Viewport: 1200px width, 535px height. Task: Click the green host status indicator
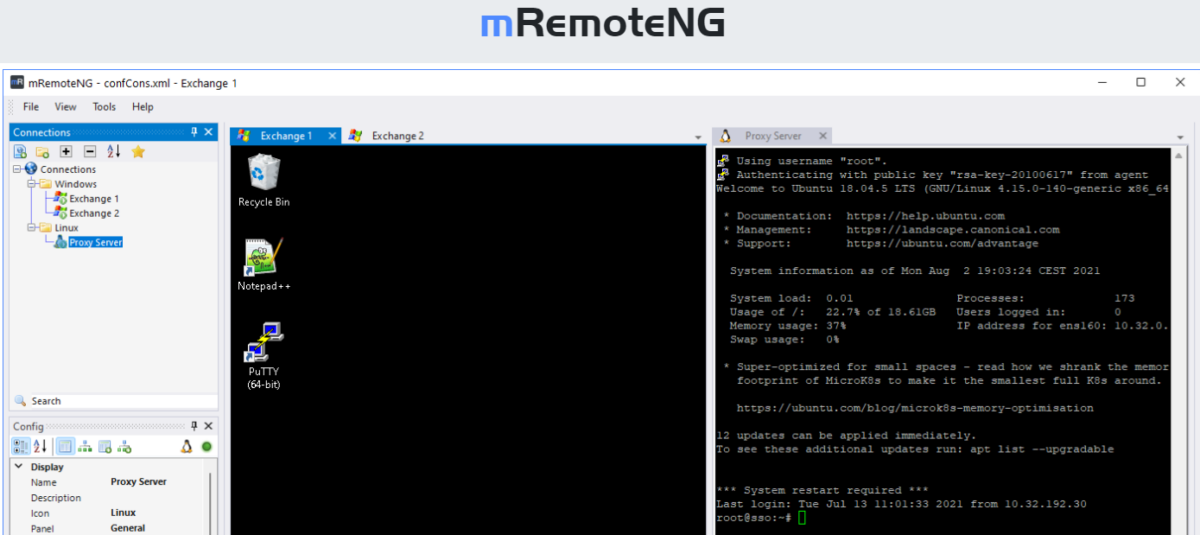pyautogui.click(x=206, y=446)
